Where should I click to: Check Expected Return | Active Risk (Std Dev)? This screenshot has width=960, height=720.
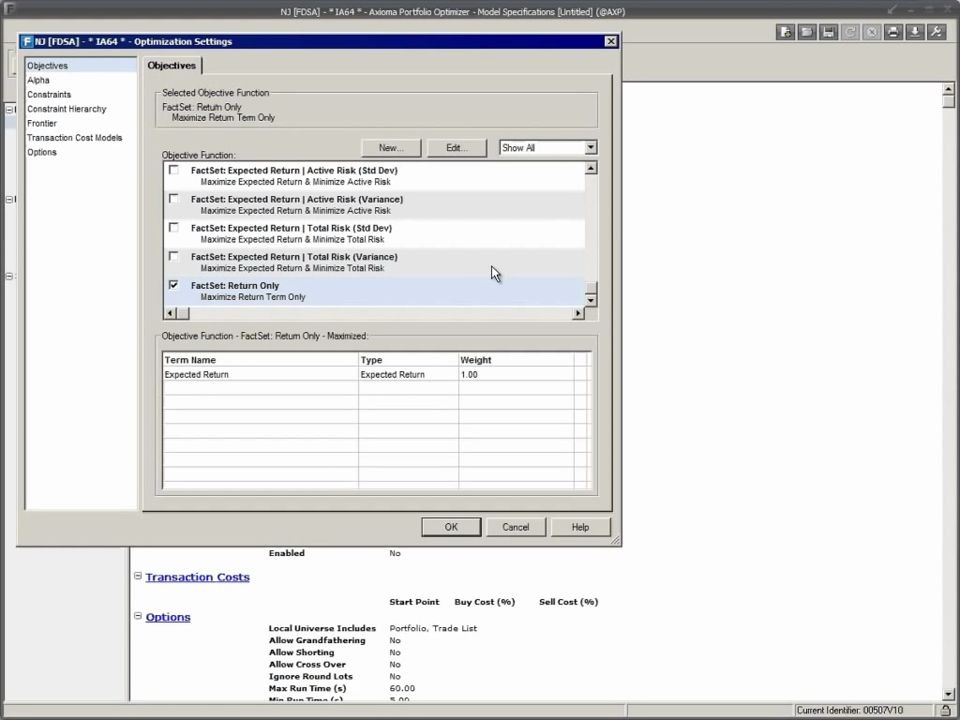point(174,170)
